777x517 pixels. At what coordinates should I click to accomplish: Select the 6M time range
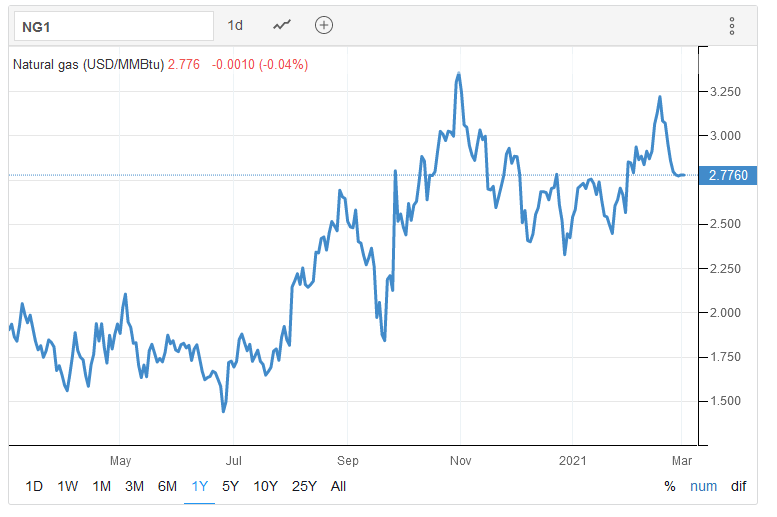point(167,486)
